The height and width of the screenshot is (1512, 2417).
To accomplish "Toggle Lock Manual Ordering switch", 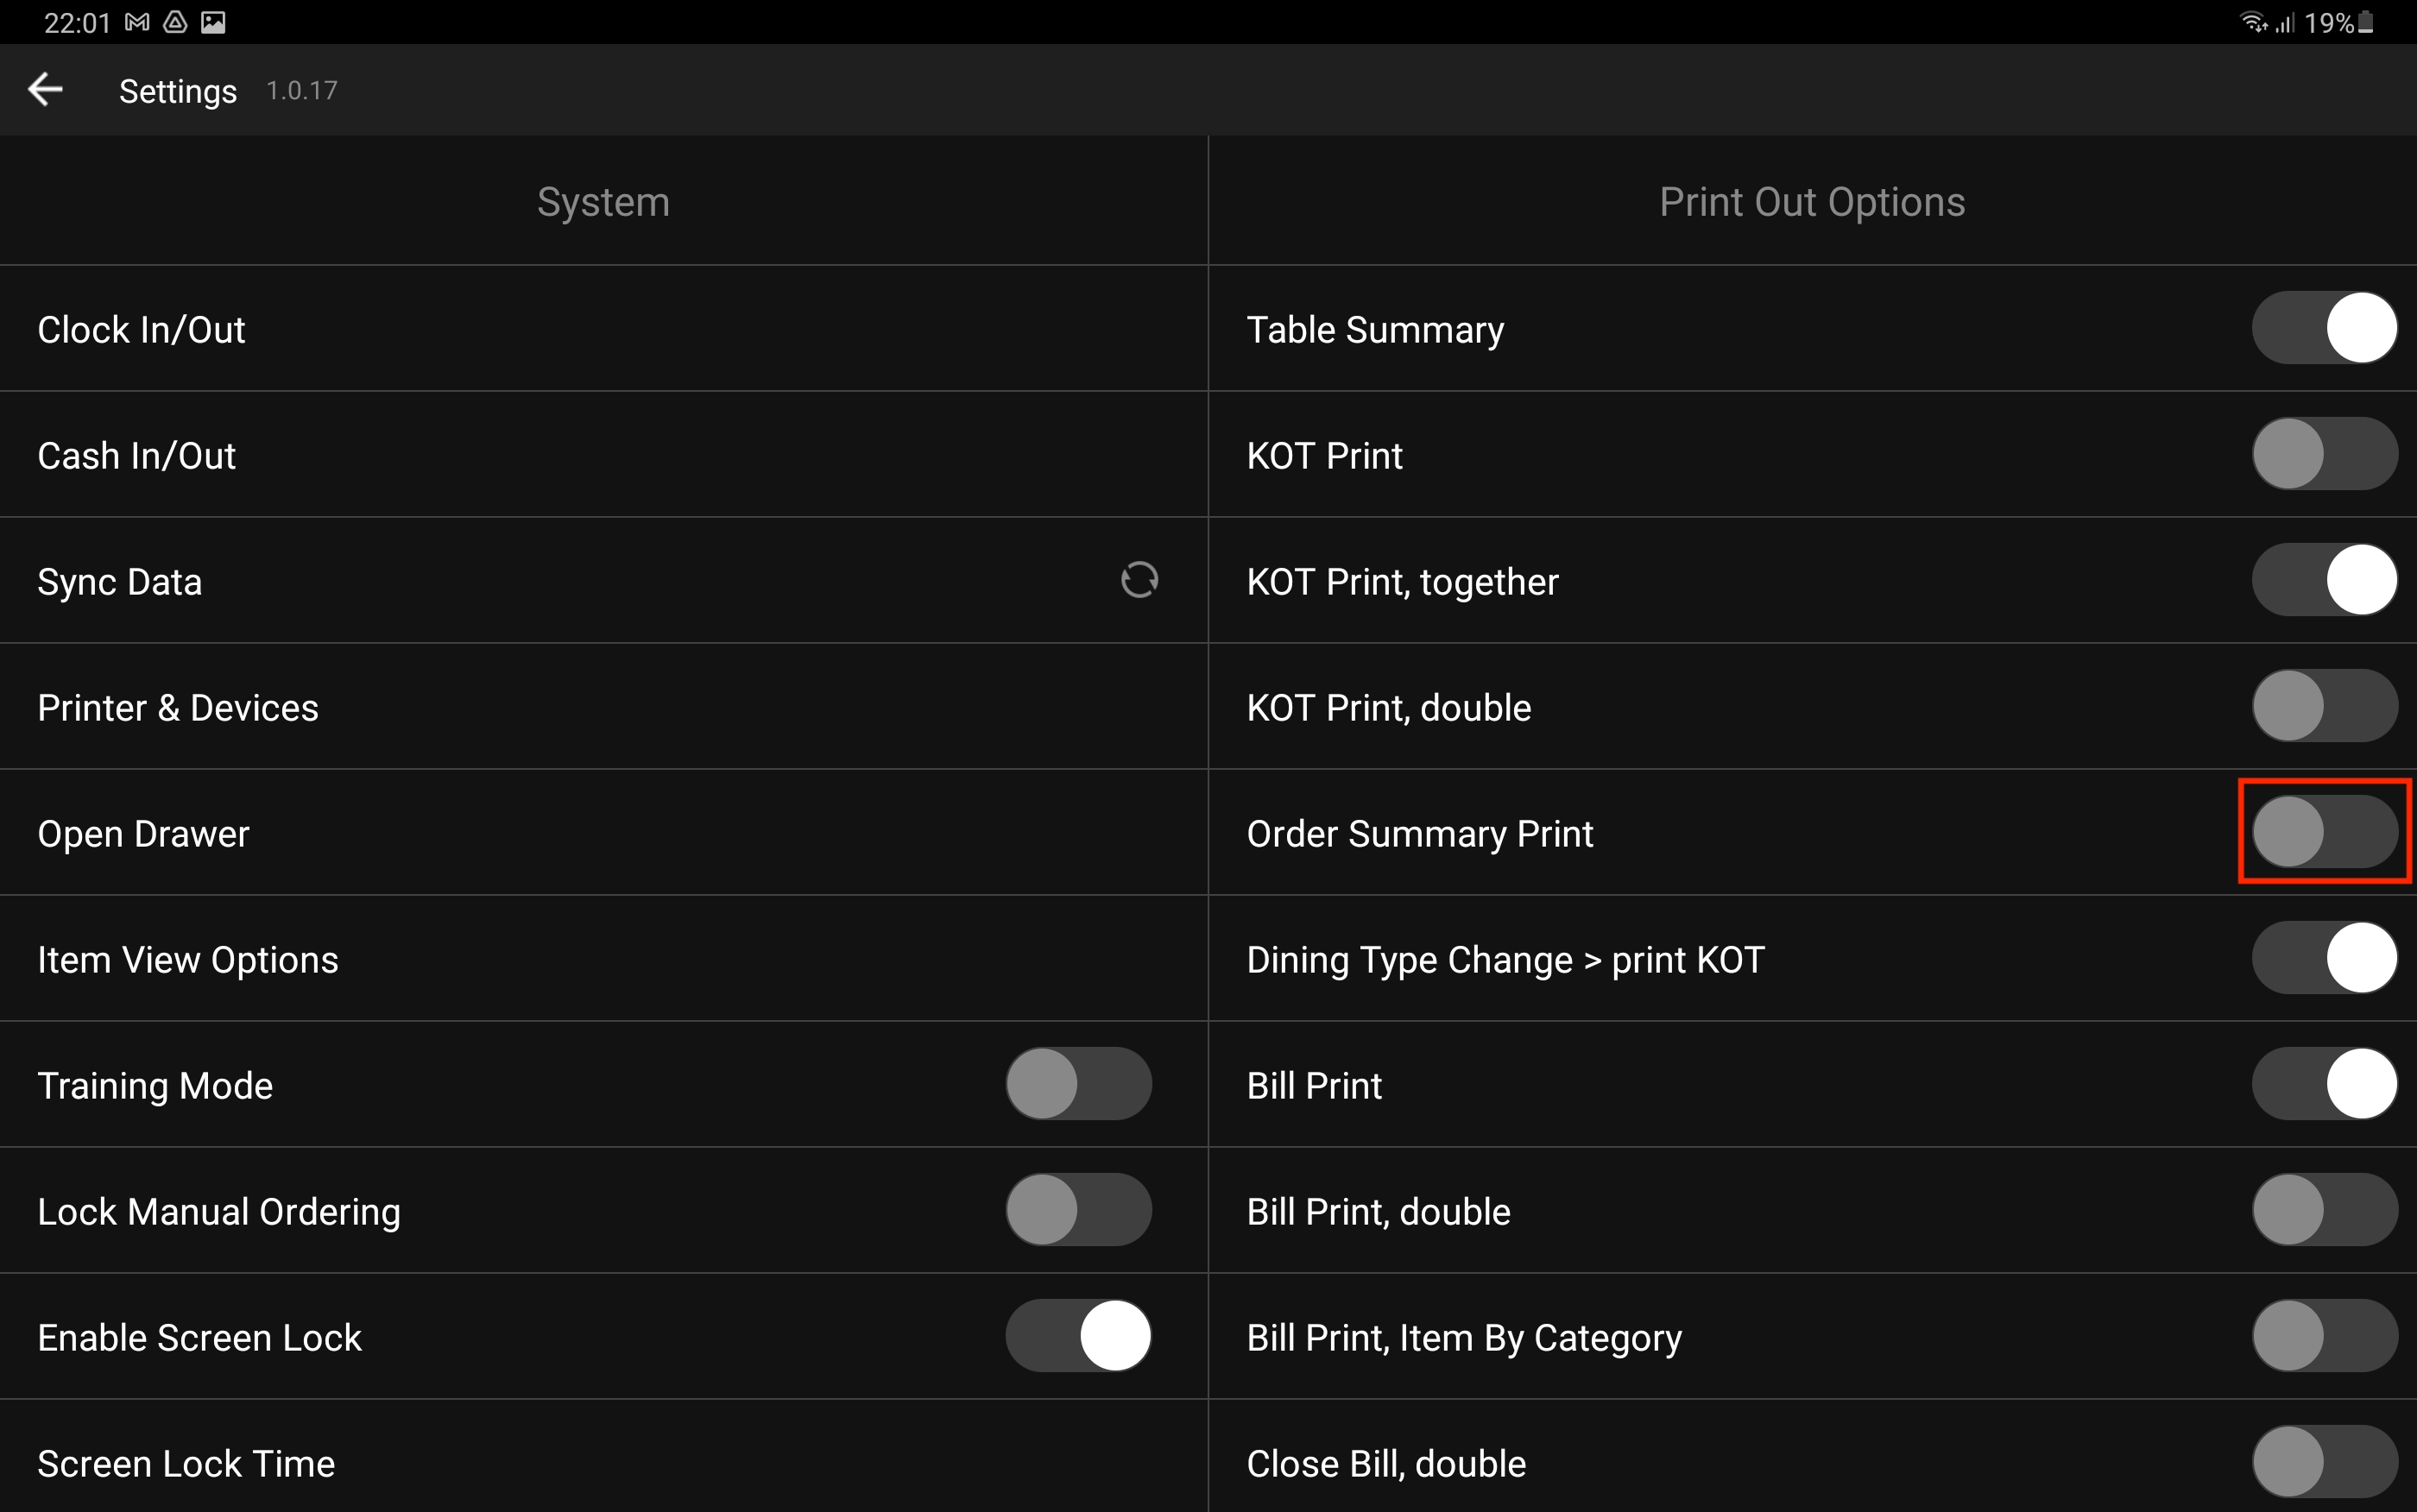I will [x=1078, y=1210].
